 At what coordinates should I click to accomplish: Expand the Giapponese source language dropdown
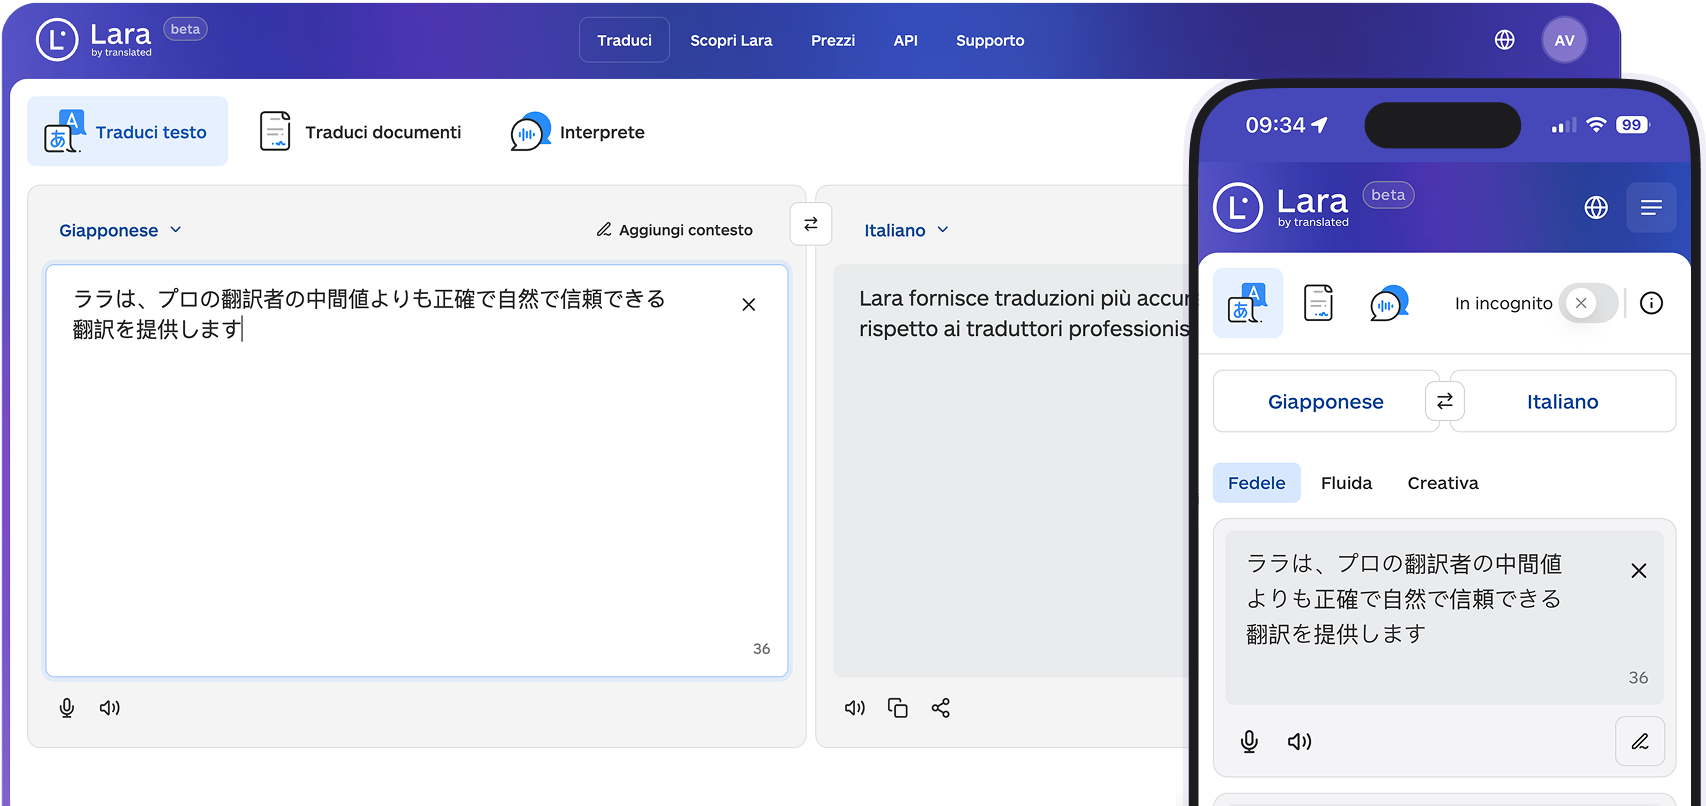(120, 230)
